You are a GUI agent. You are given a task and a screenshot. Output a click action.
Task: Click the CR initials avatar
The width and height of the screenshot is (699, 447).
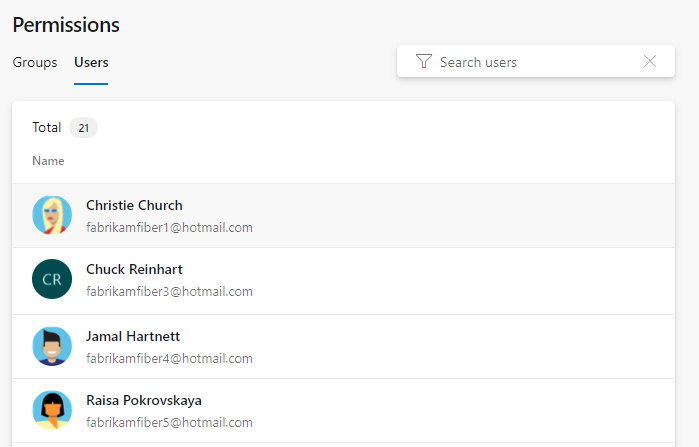52,279
